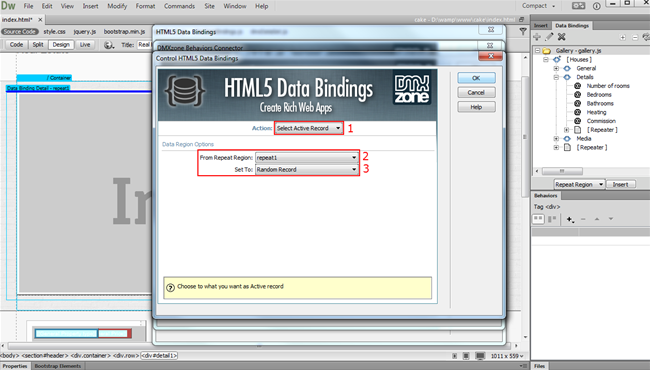Open the View menu
650x370 pixels.
coord(67,6)
